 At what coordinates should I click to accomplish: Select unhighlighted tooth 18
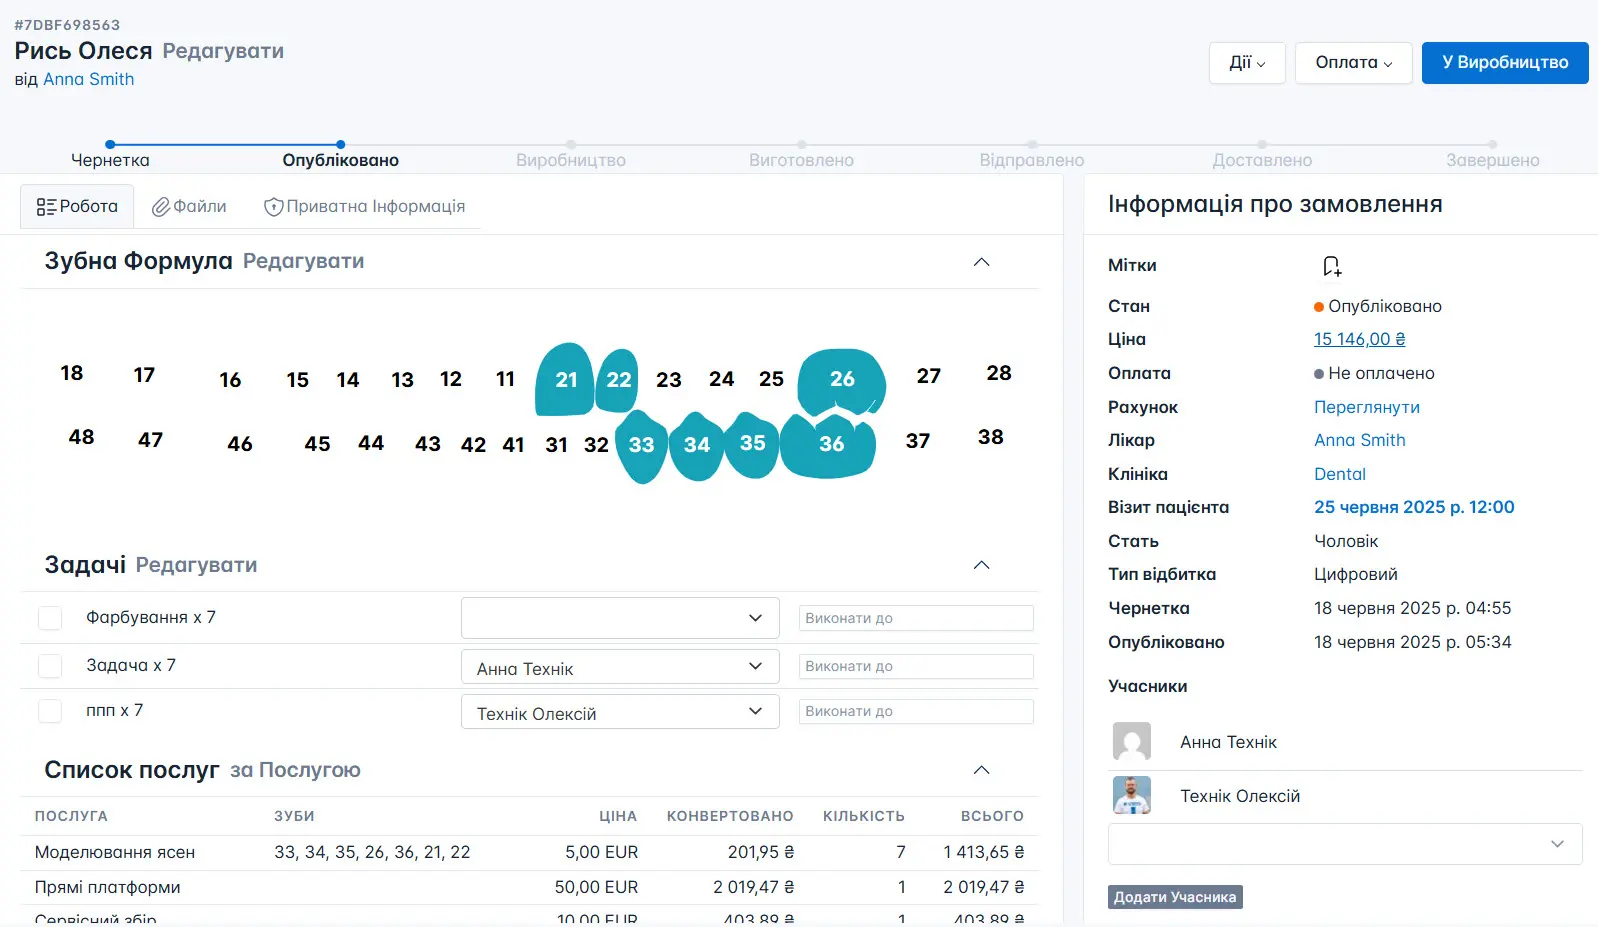point(72,374)
